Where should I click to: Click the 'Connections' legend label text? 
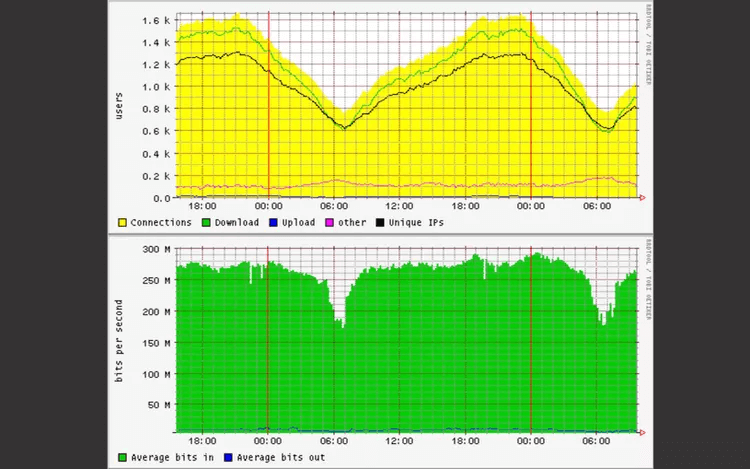tap(160, 222)
